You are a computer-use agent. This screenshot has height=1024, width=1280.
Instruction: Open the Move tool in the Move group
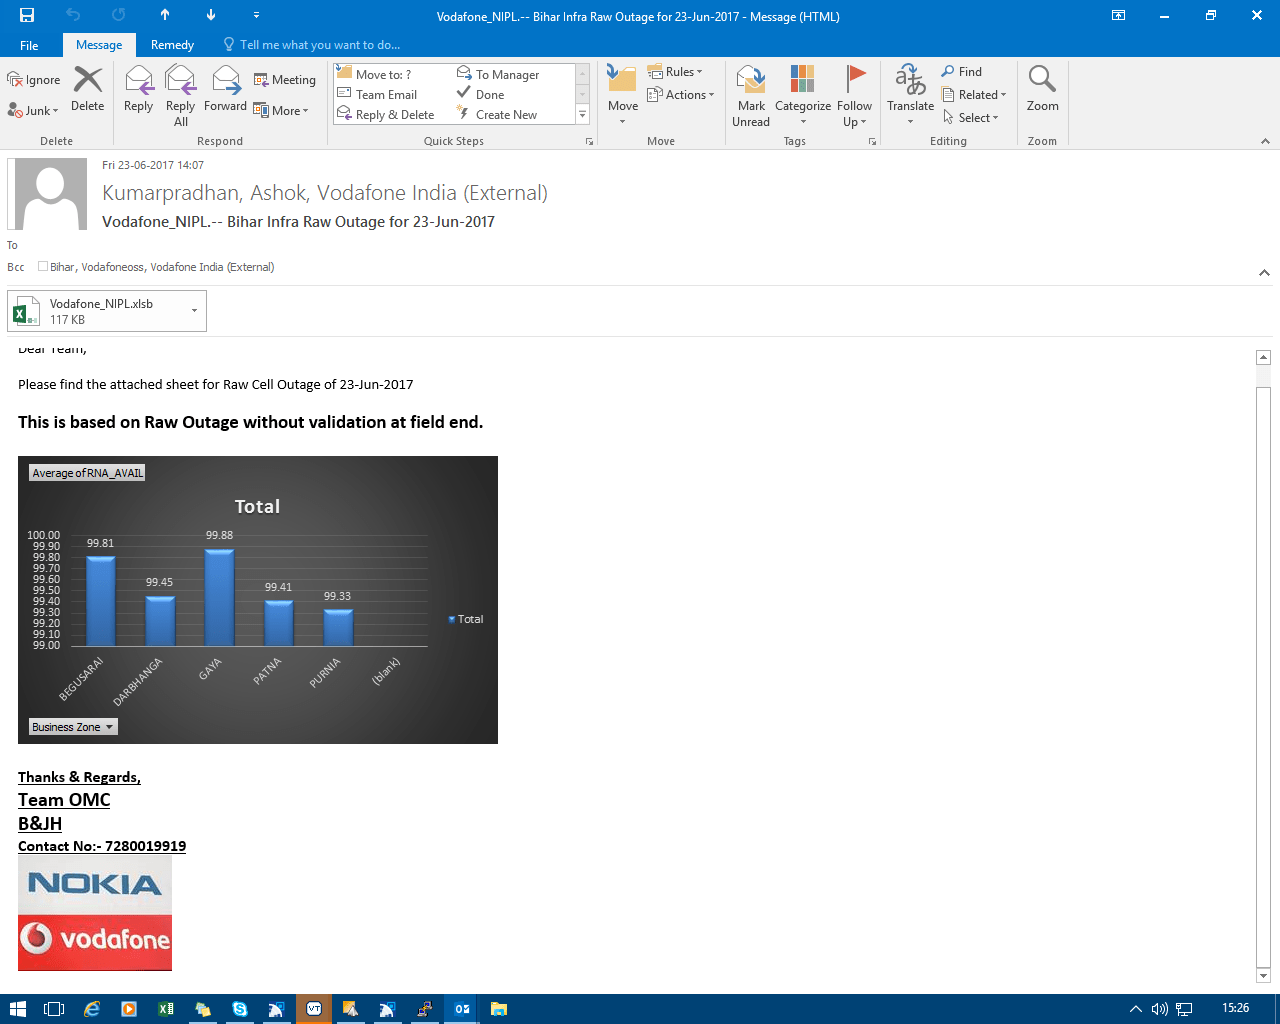click(x=622, y=90)
